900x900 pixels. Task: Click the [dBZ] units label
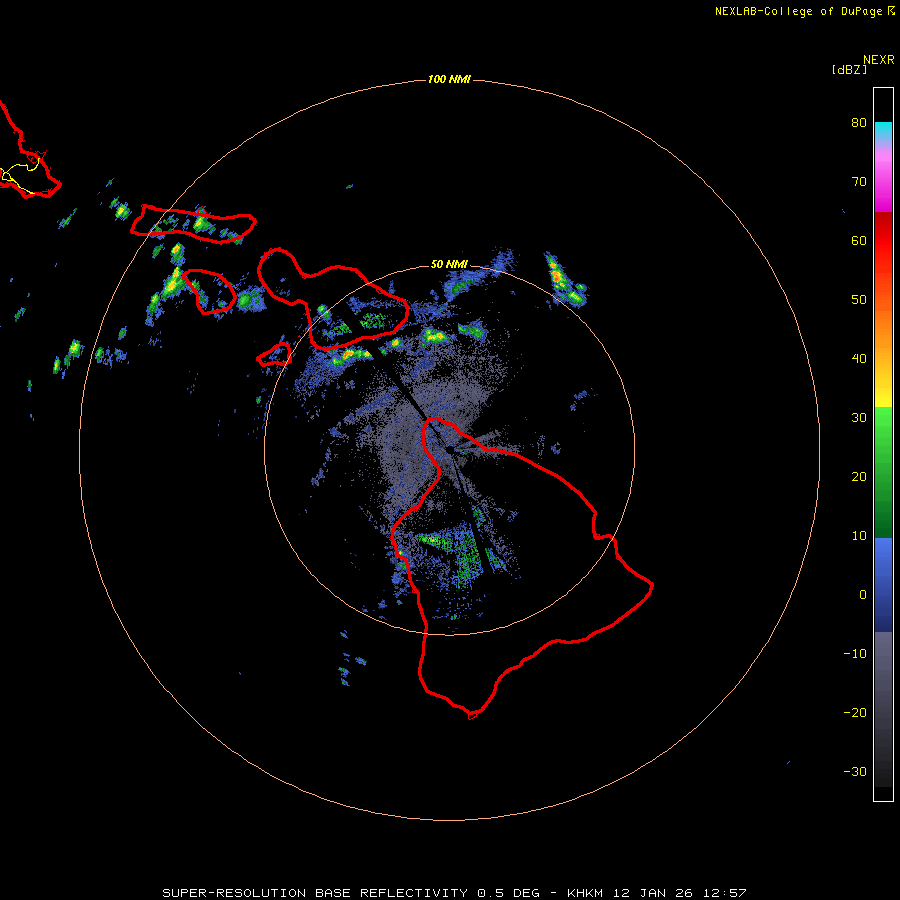click(x=849, y=70)
